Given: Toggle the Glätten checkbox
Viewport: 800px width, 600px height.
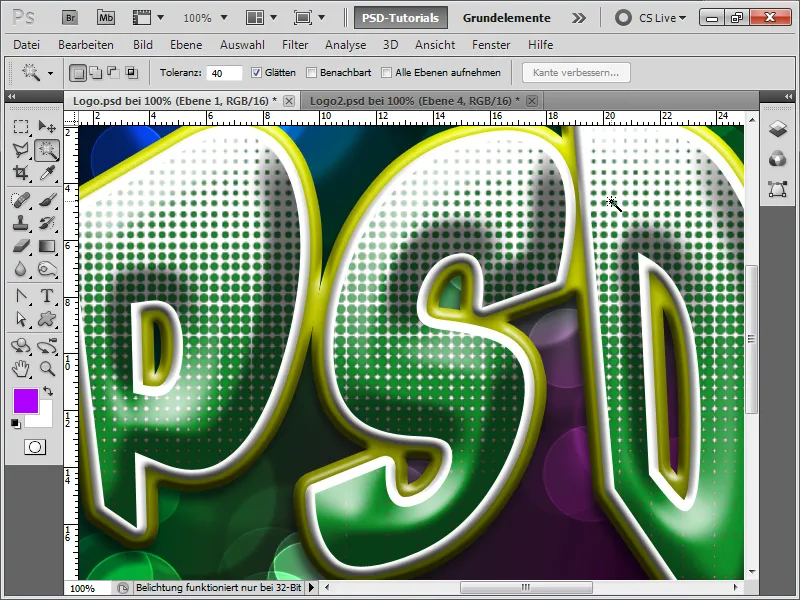Looking at the screenshot, I should (256, 73).
